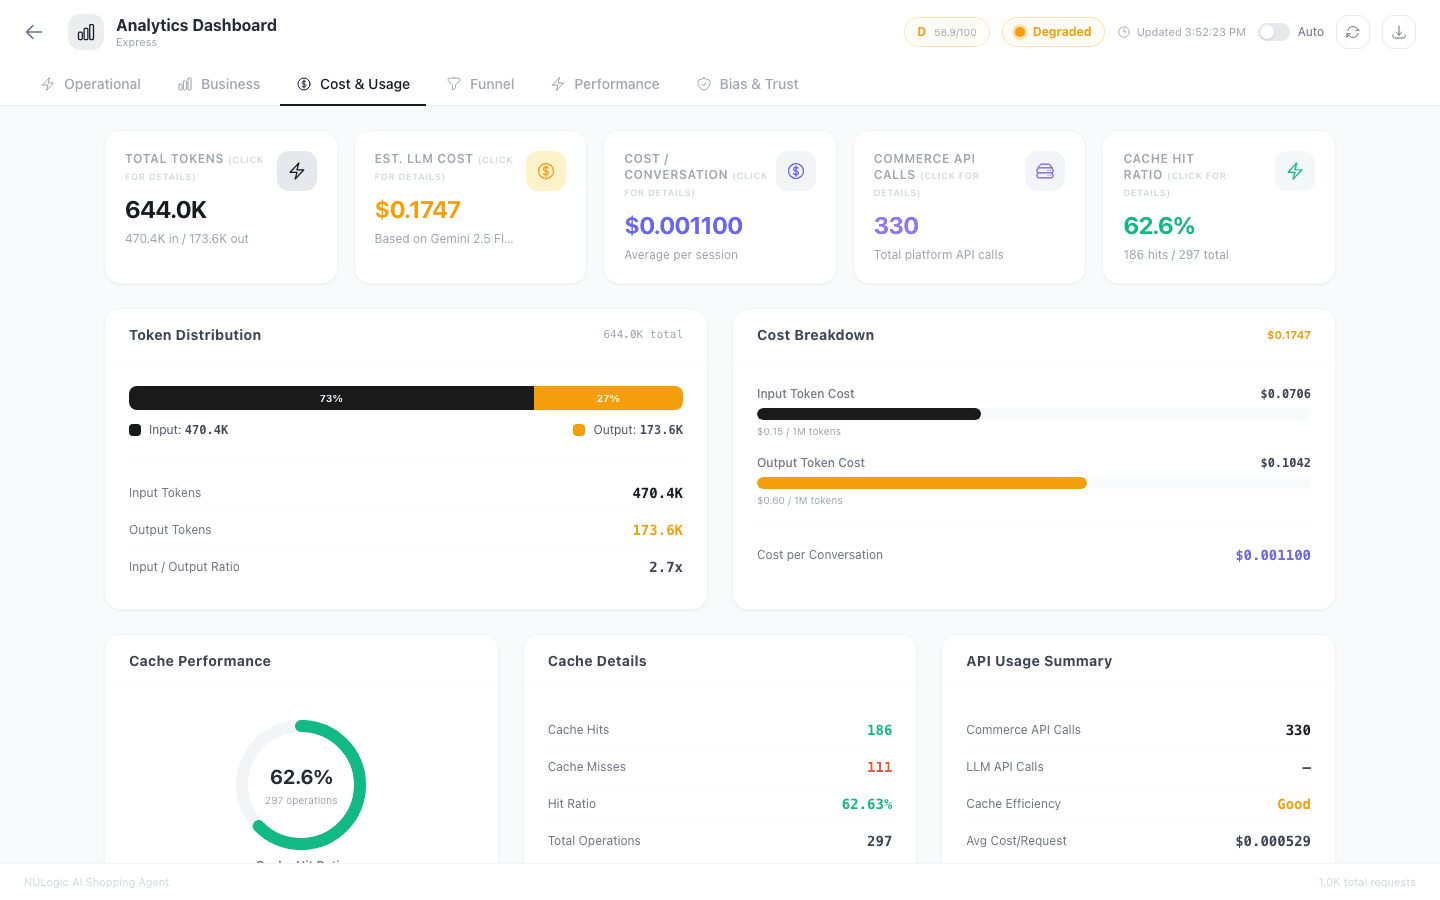Click the orange Output segment of token bar
Viewport: 1440px width, 900px height.
(x=608, y=398)
